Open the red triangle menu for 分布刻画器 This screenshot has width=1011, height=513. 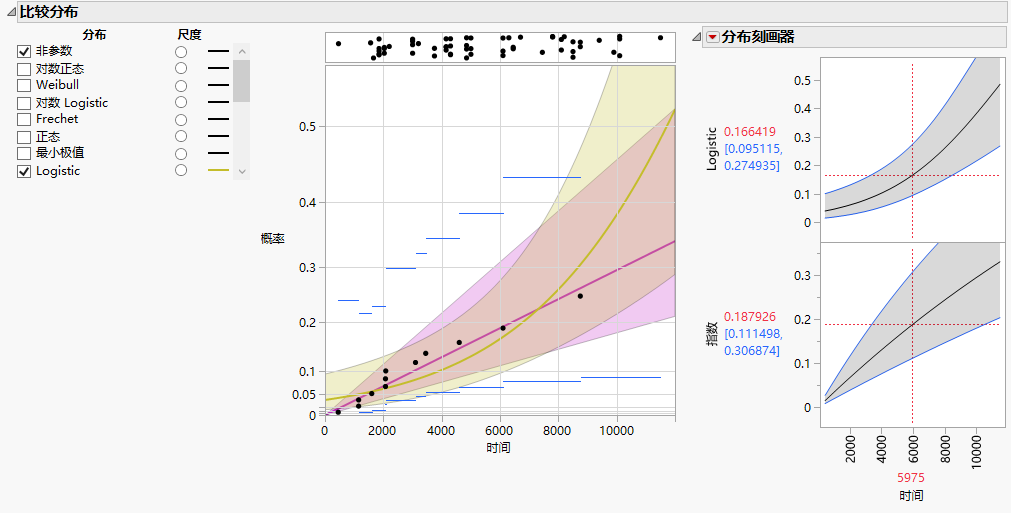click(x=712, y=37)
